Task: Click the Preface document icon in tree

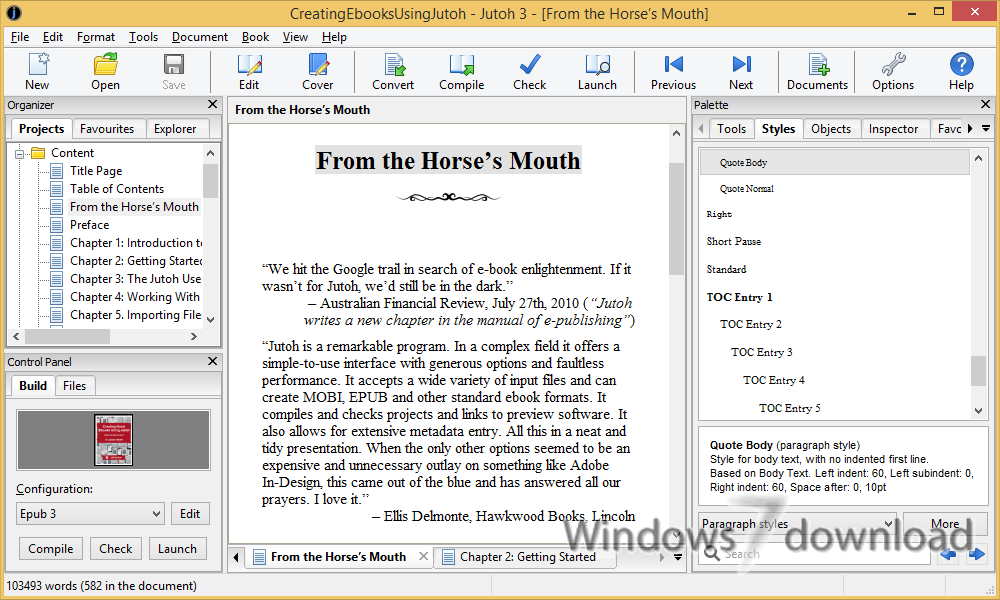Action: [x=57, y=224]
